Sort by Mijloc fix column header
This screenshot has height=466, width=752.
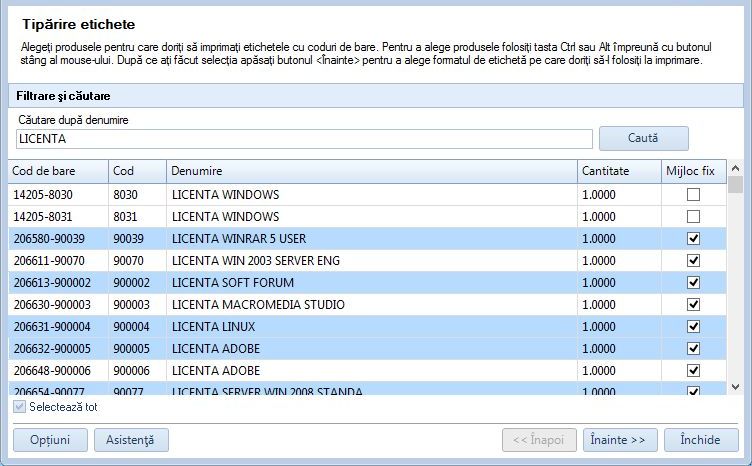pos(693,171)
